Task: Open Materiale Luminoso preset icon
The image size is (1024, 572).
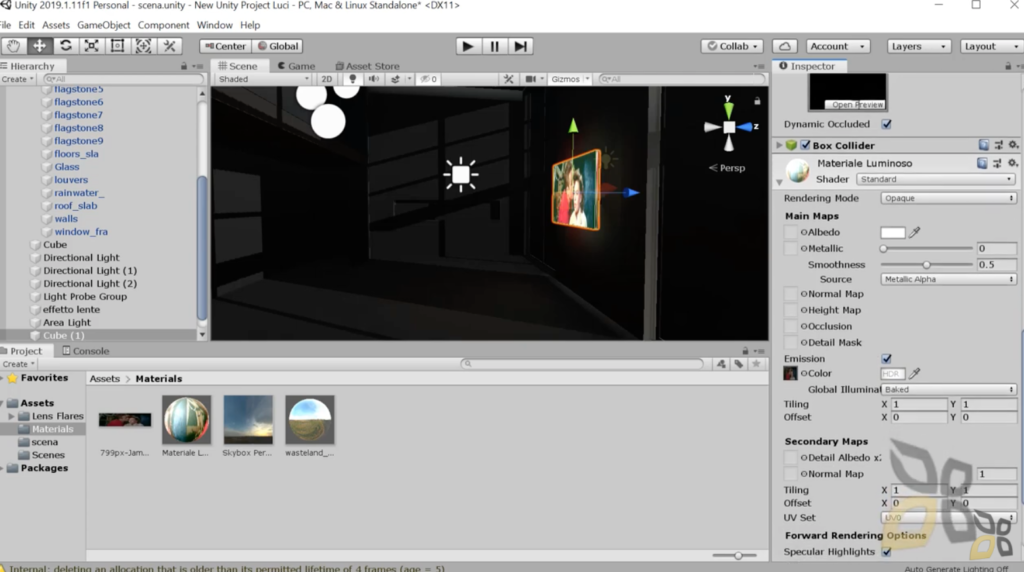Action: (x=997, y=163)
